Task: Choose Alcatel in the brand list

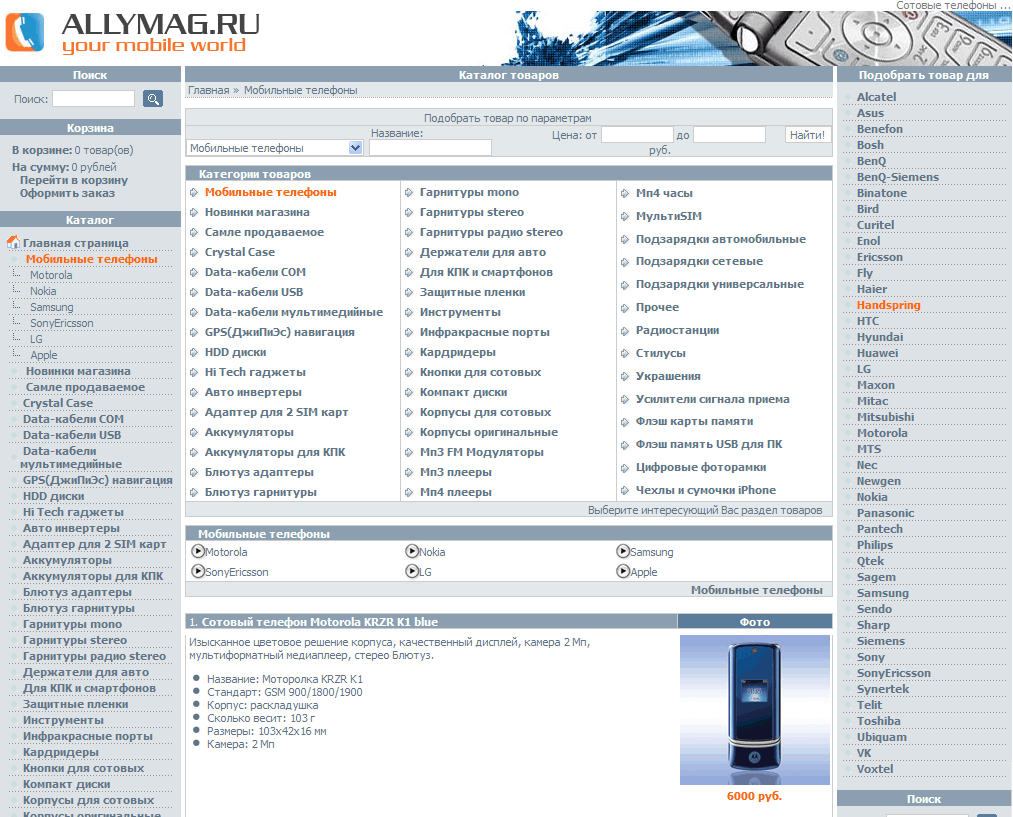Action: 877,97
